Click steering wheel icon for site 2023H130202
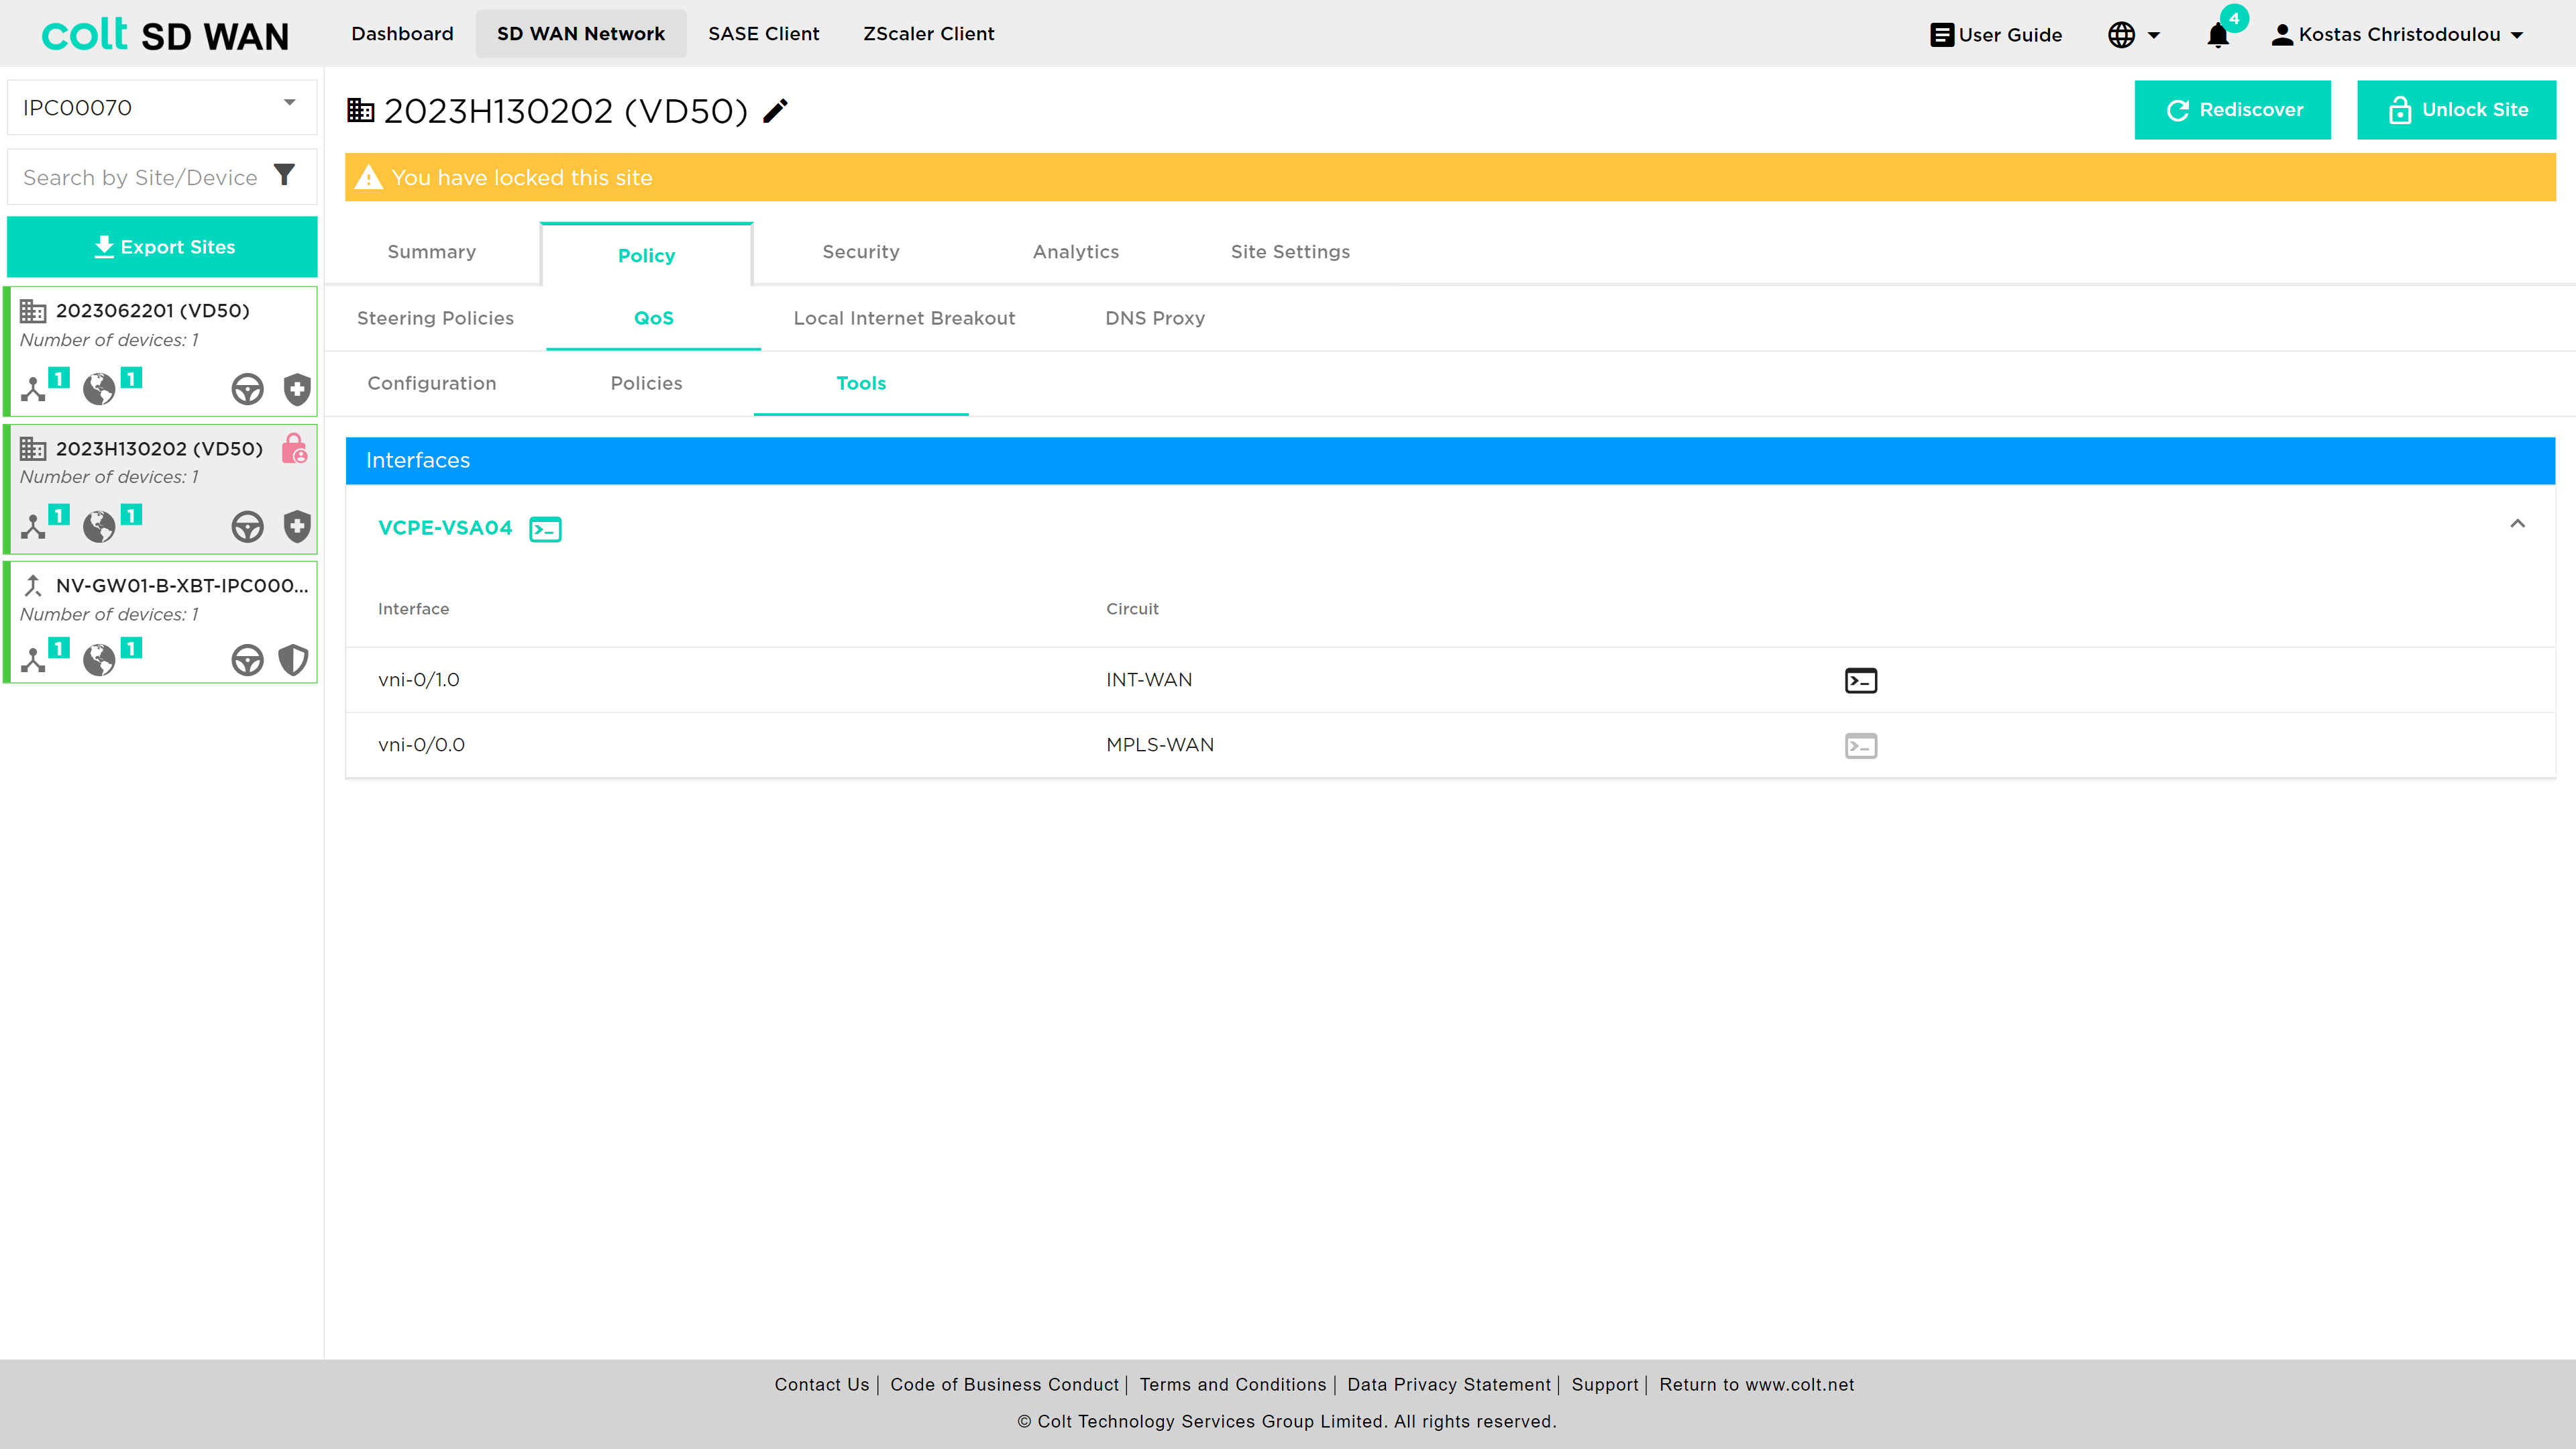 [x=247, y=526]
